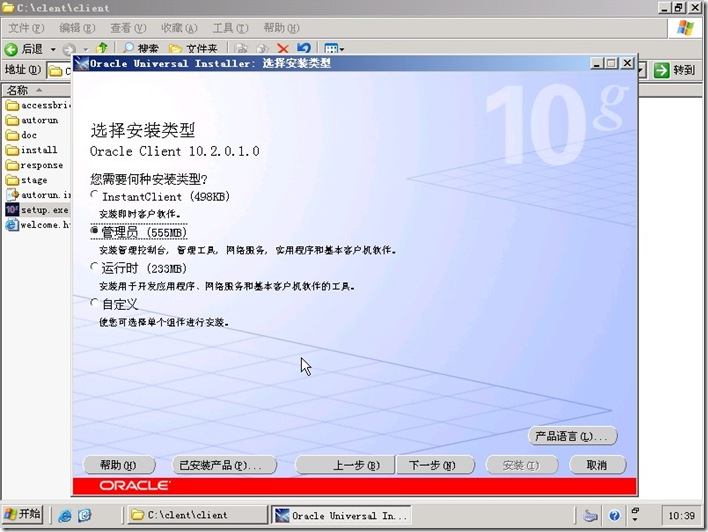
Task: Select the autorun folder
Action: pyautogui.click(x=32, y=120)
